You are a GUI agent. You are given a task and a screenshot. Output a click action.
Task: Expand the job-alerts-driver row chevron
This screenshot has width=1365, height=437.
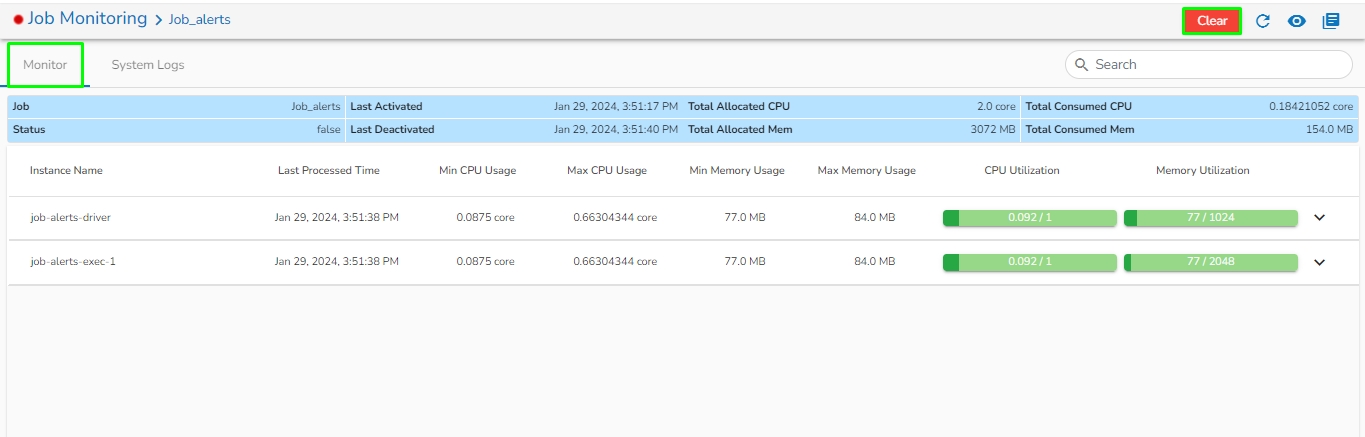(1319, 217)
